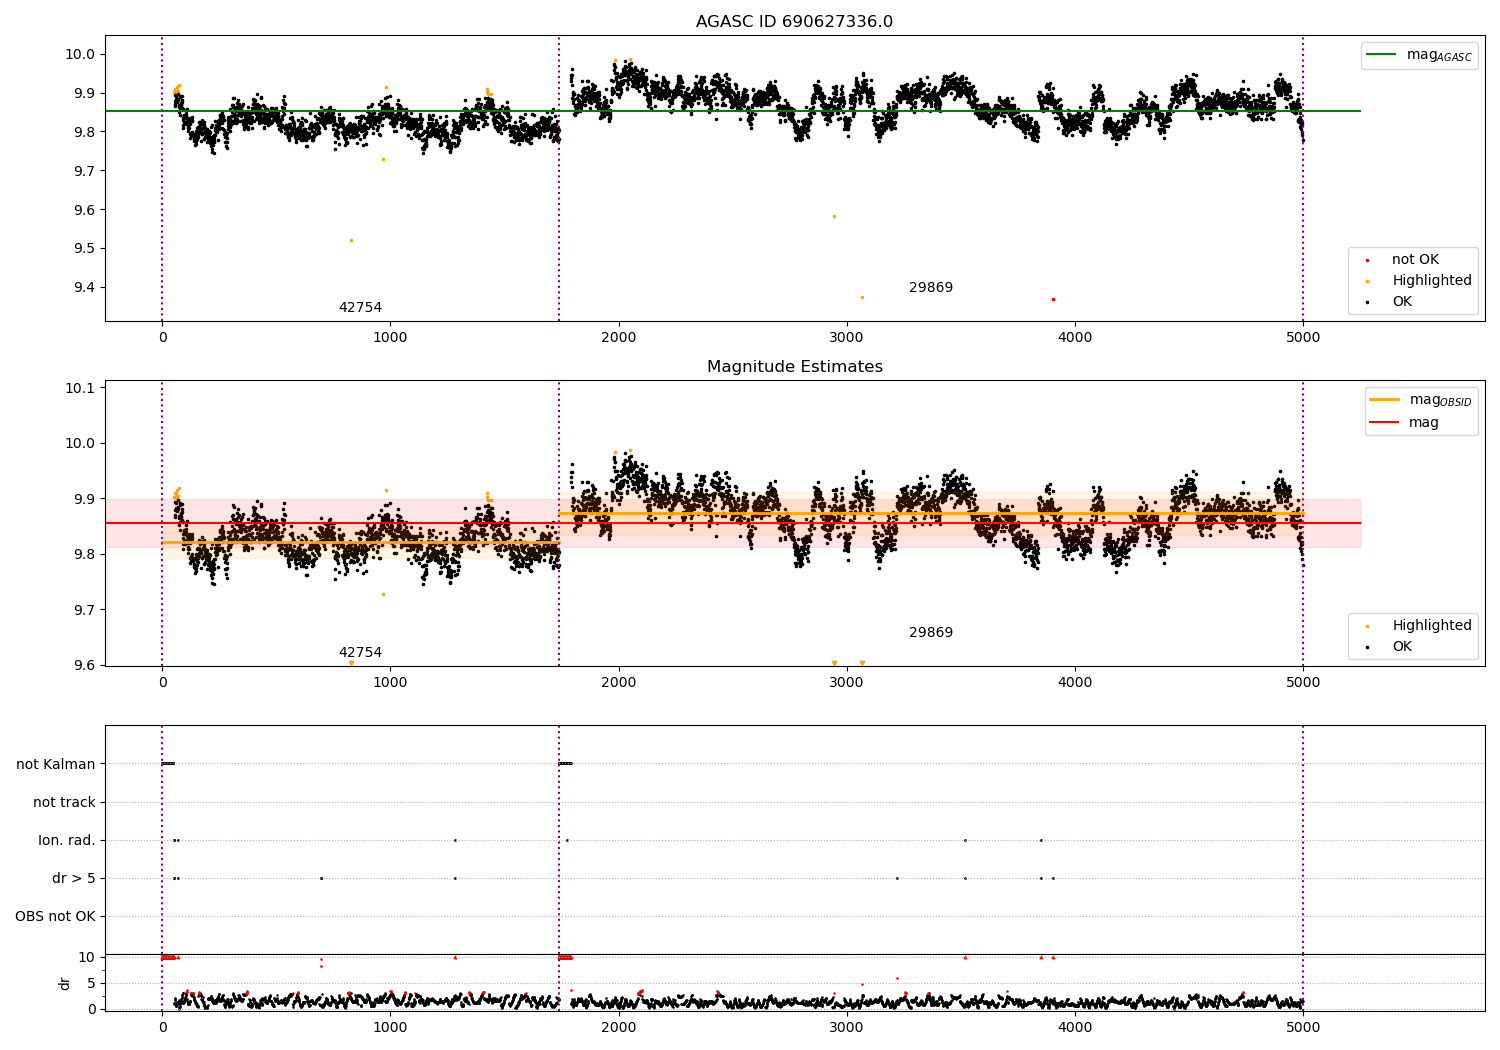Click the 'Magnitude Estimates' plot title
The height and width of the screenshot is (1050, 1500).
click(794, 367)
